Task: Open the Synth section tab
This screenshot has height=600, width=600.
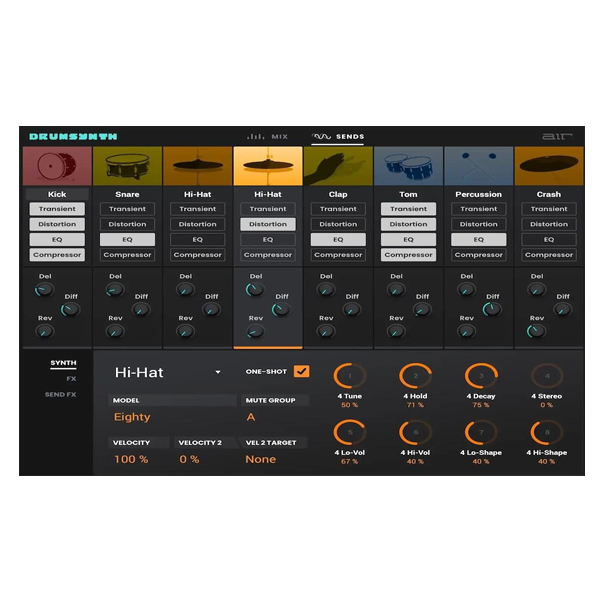Action: [64, 363]
